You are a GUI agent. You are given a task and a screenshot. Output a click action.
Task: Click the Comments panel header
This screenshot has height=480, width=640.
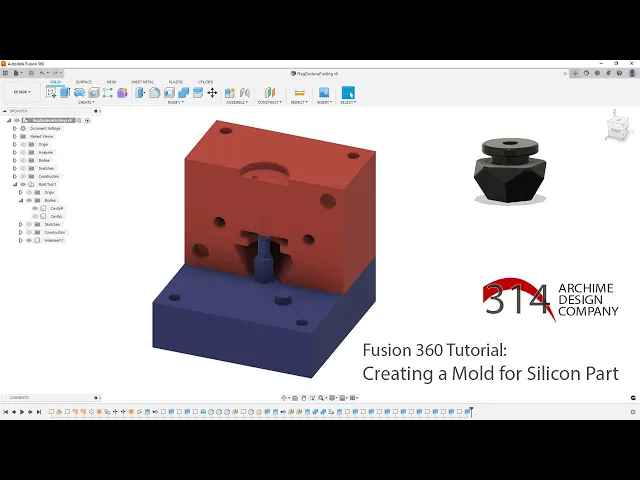[x=51, y=398]
